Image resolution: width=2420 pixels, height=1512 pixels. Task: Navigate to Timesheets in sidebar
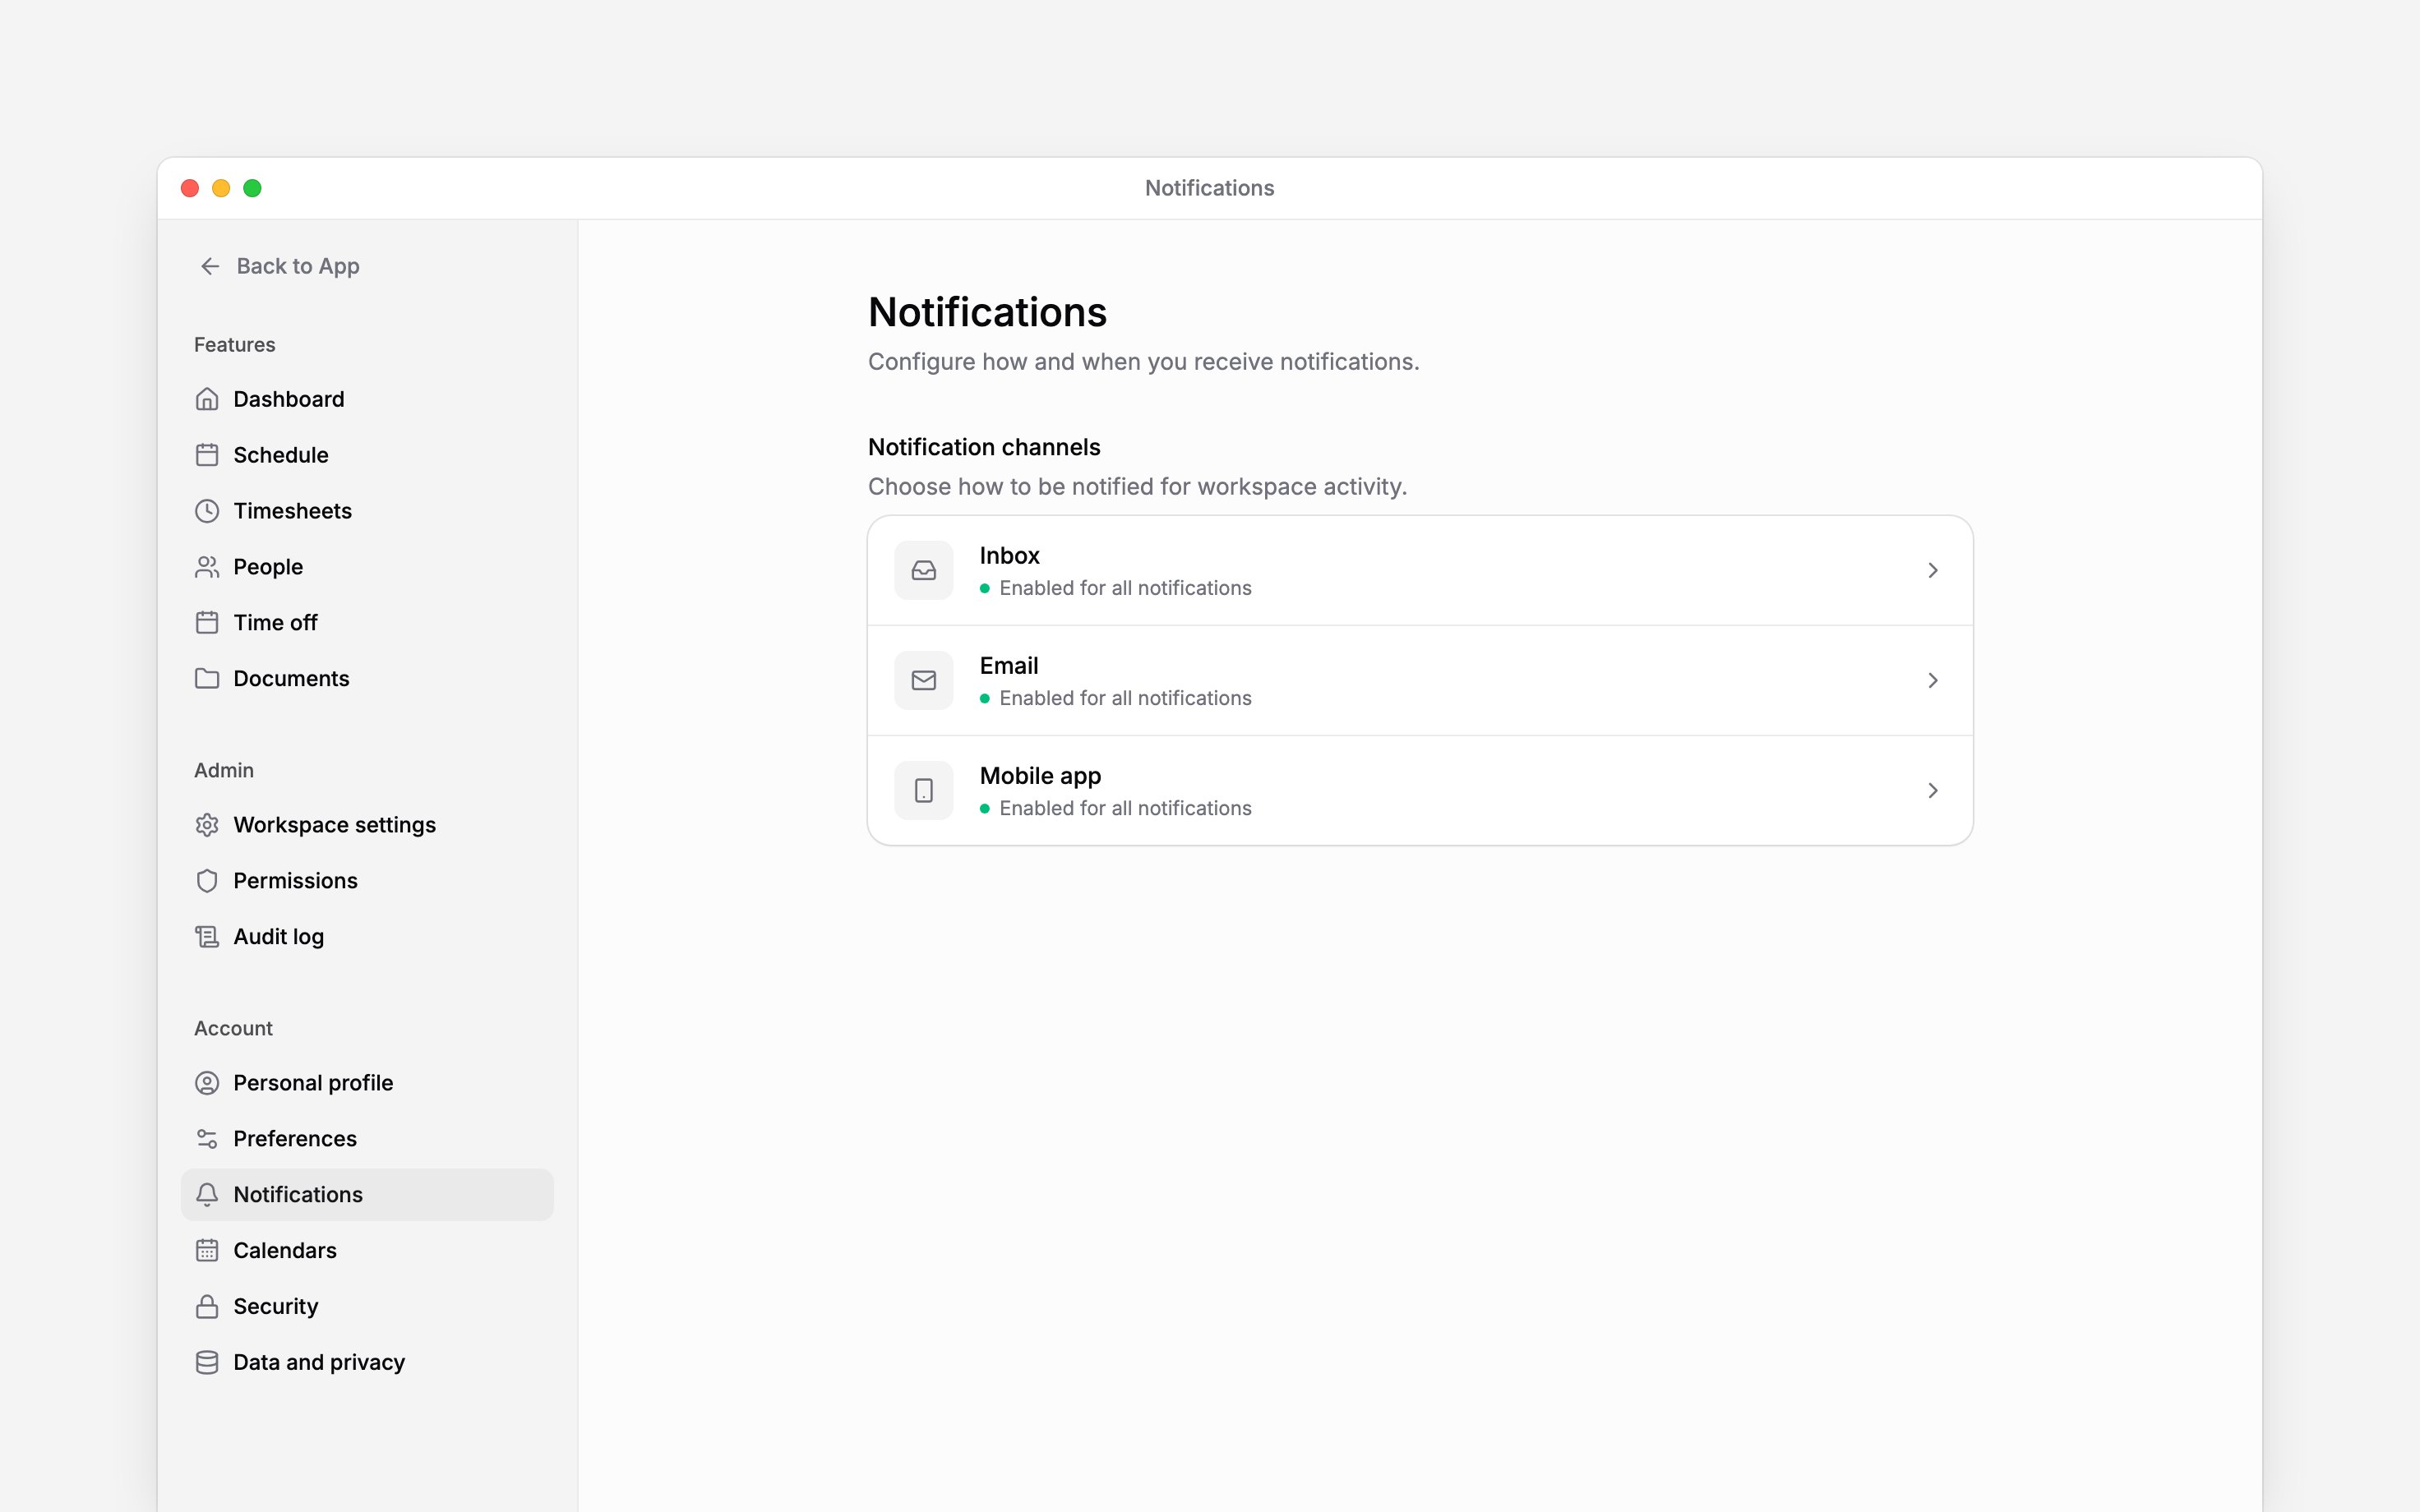(293, 511)
